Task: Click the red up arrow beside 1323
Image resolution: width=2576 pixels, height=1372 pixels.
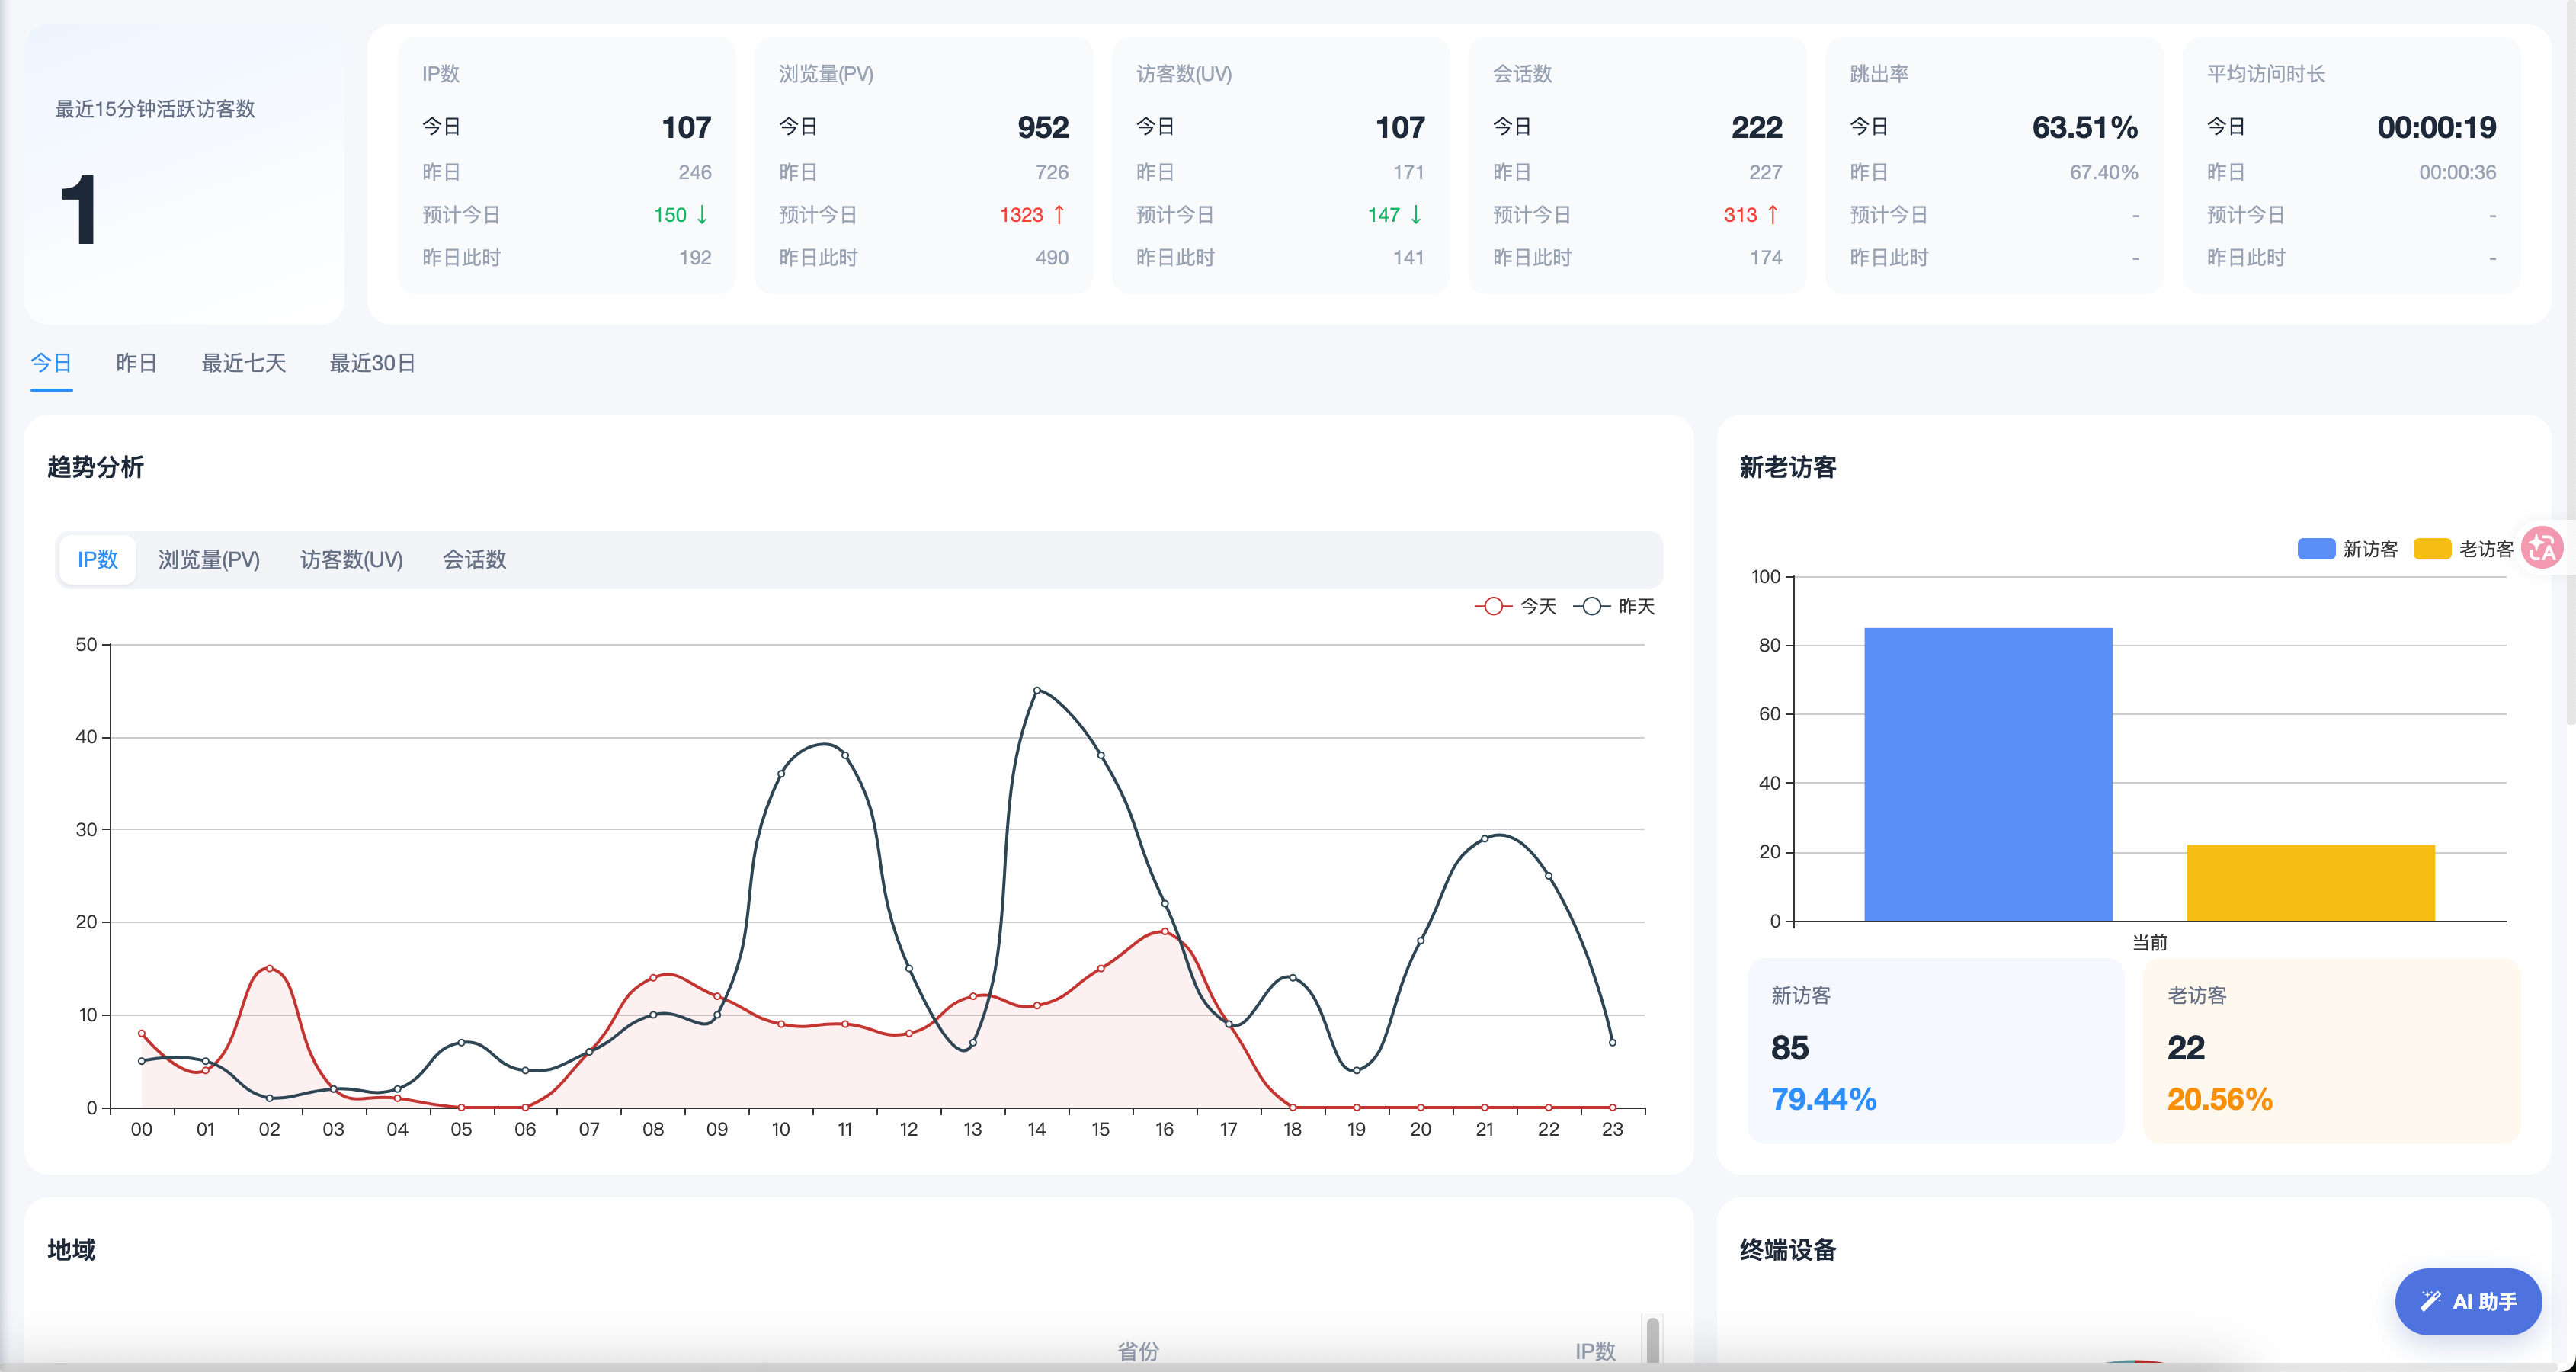Action: tap(1059, 215)
